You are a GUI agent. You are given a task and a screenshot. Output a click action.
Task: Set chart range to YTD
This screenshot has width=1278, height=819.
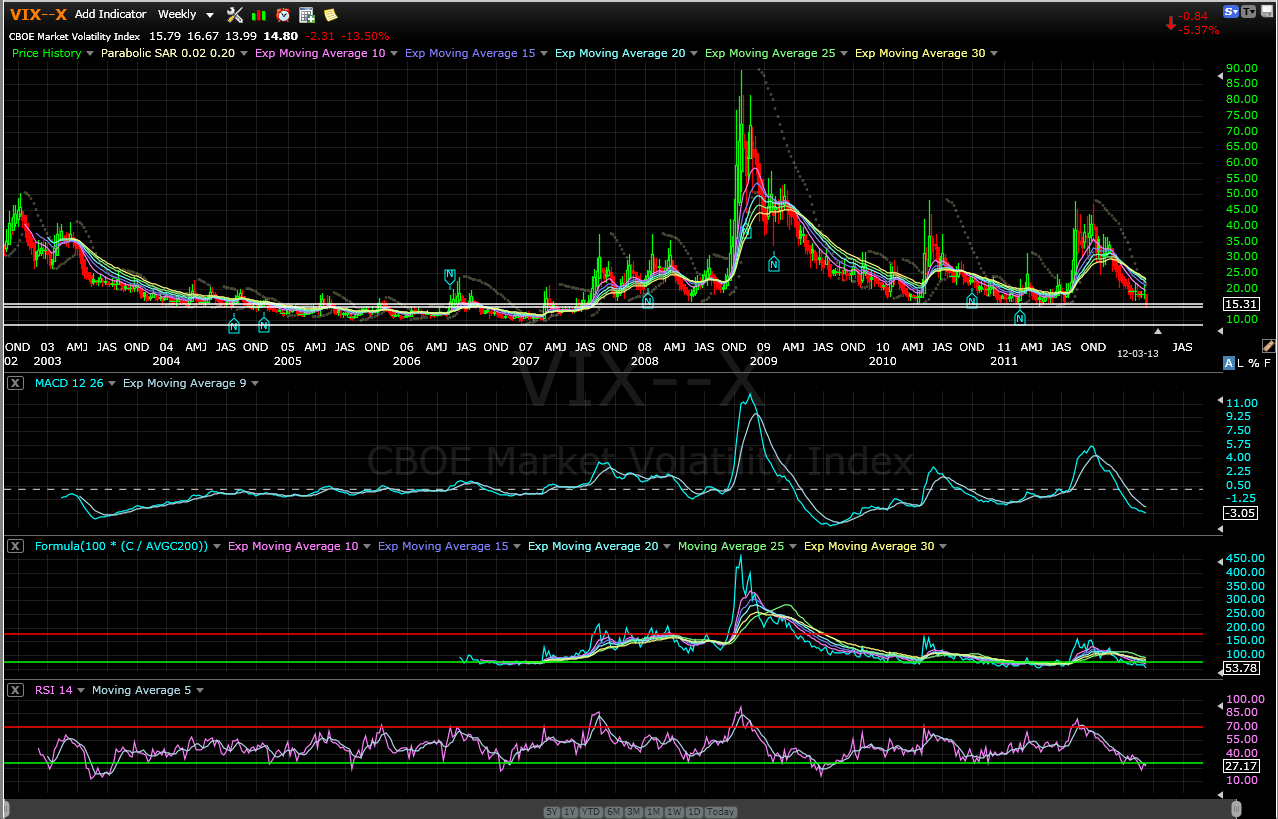coord(590,812)
